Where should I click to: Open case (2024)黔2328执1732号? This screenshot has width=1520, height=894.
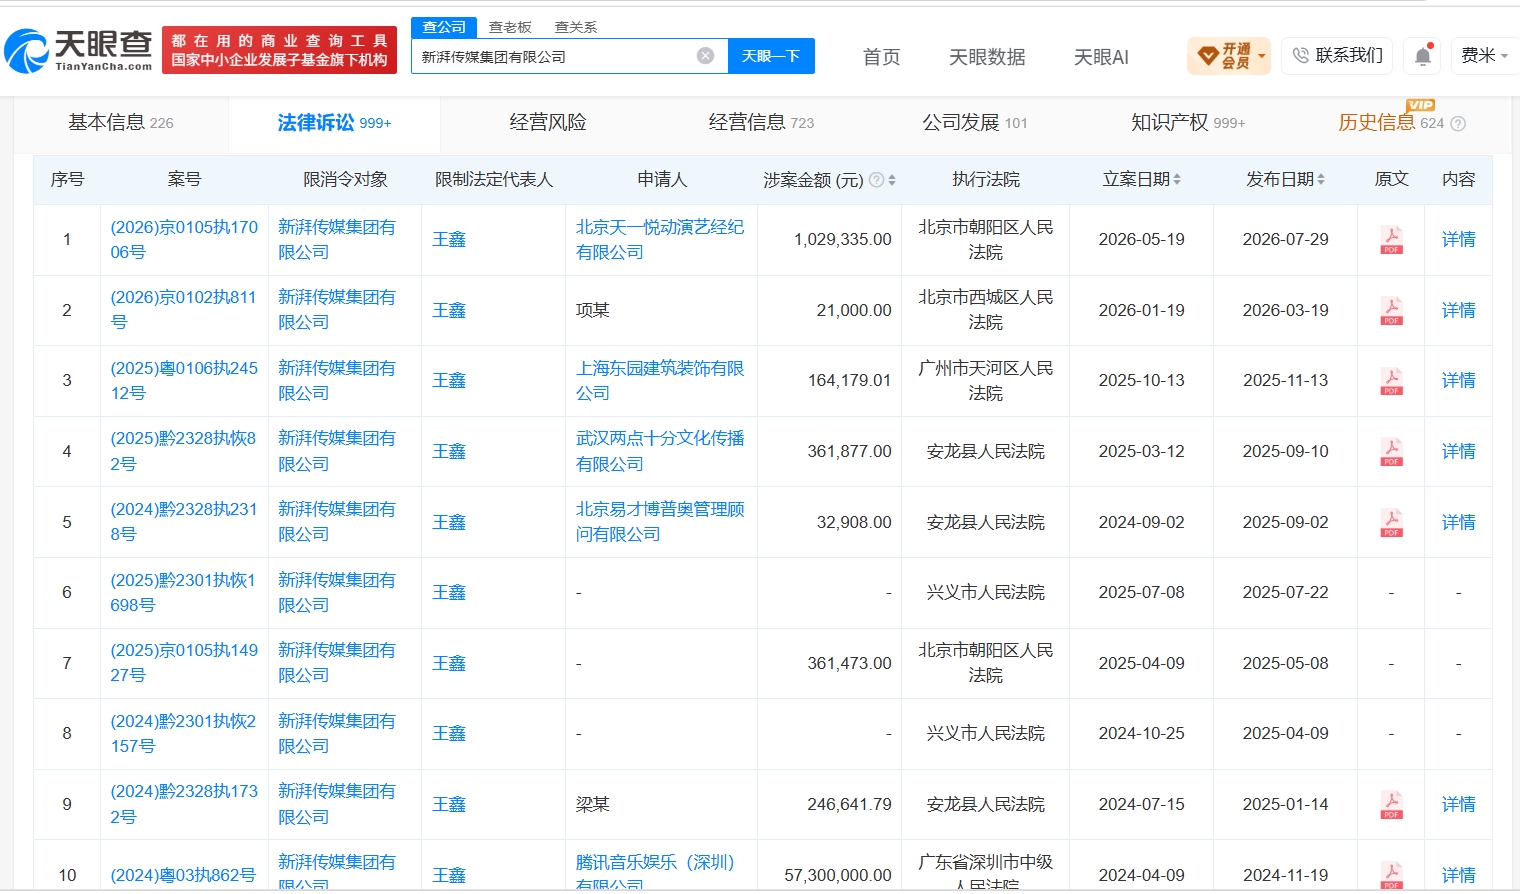[x=184, y=804]
